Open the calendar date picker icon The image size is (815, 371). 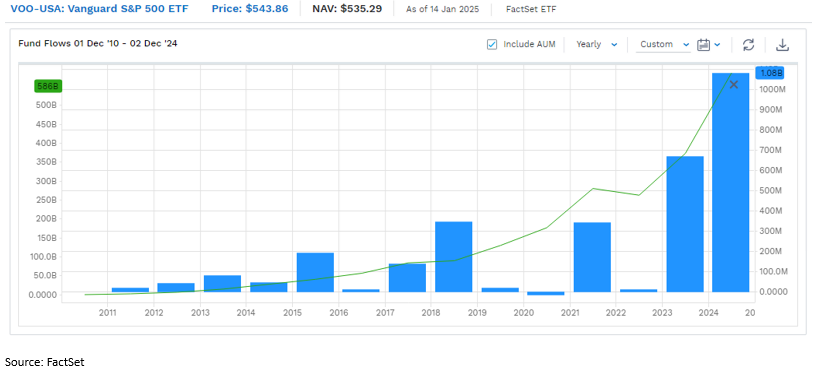coord(704,45)
